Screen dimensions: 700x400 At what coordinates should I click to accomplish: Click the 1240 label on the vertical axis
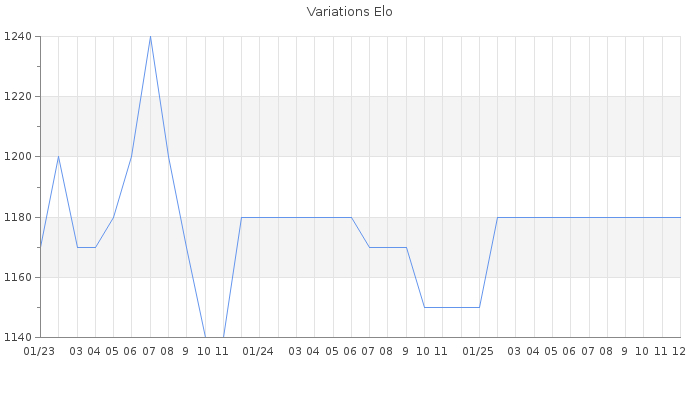[x=18, y=37]
